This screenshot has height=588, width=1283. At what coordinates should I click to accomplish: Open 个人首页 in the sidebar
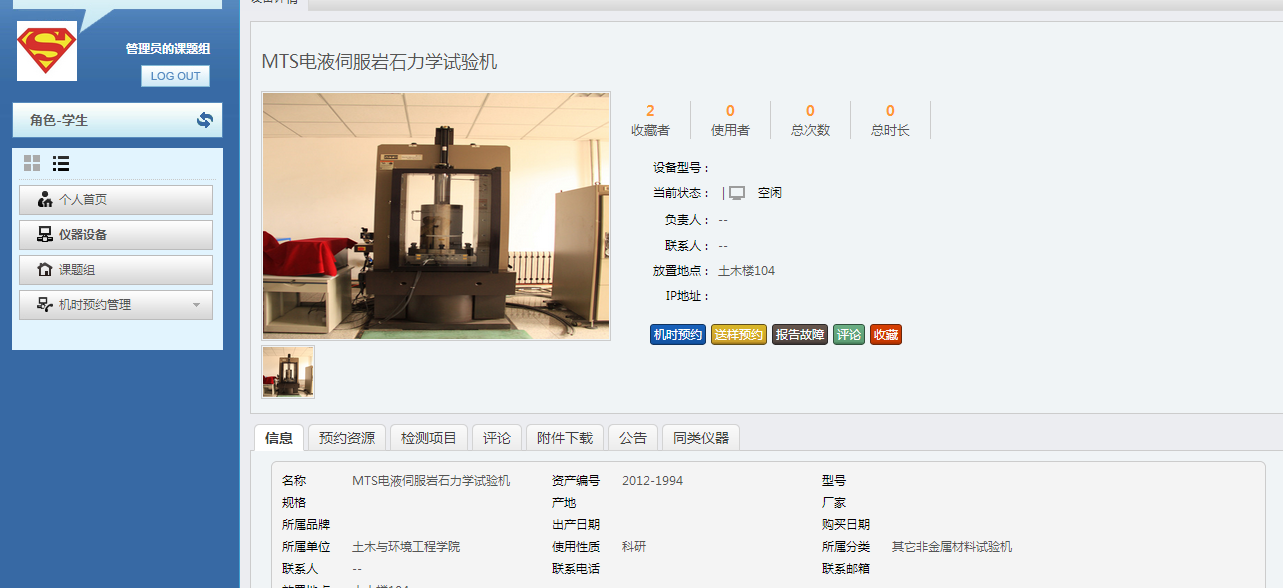116,200
